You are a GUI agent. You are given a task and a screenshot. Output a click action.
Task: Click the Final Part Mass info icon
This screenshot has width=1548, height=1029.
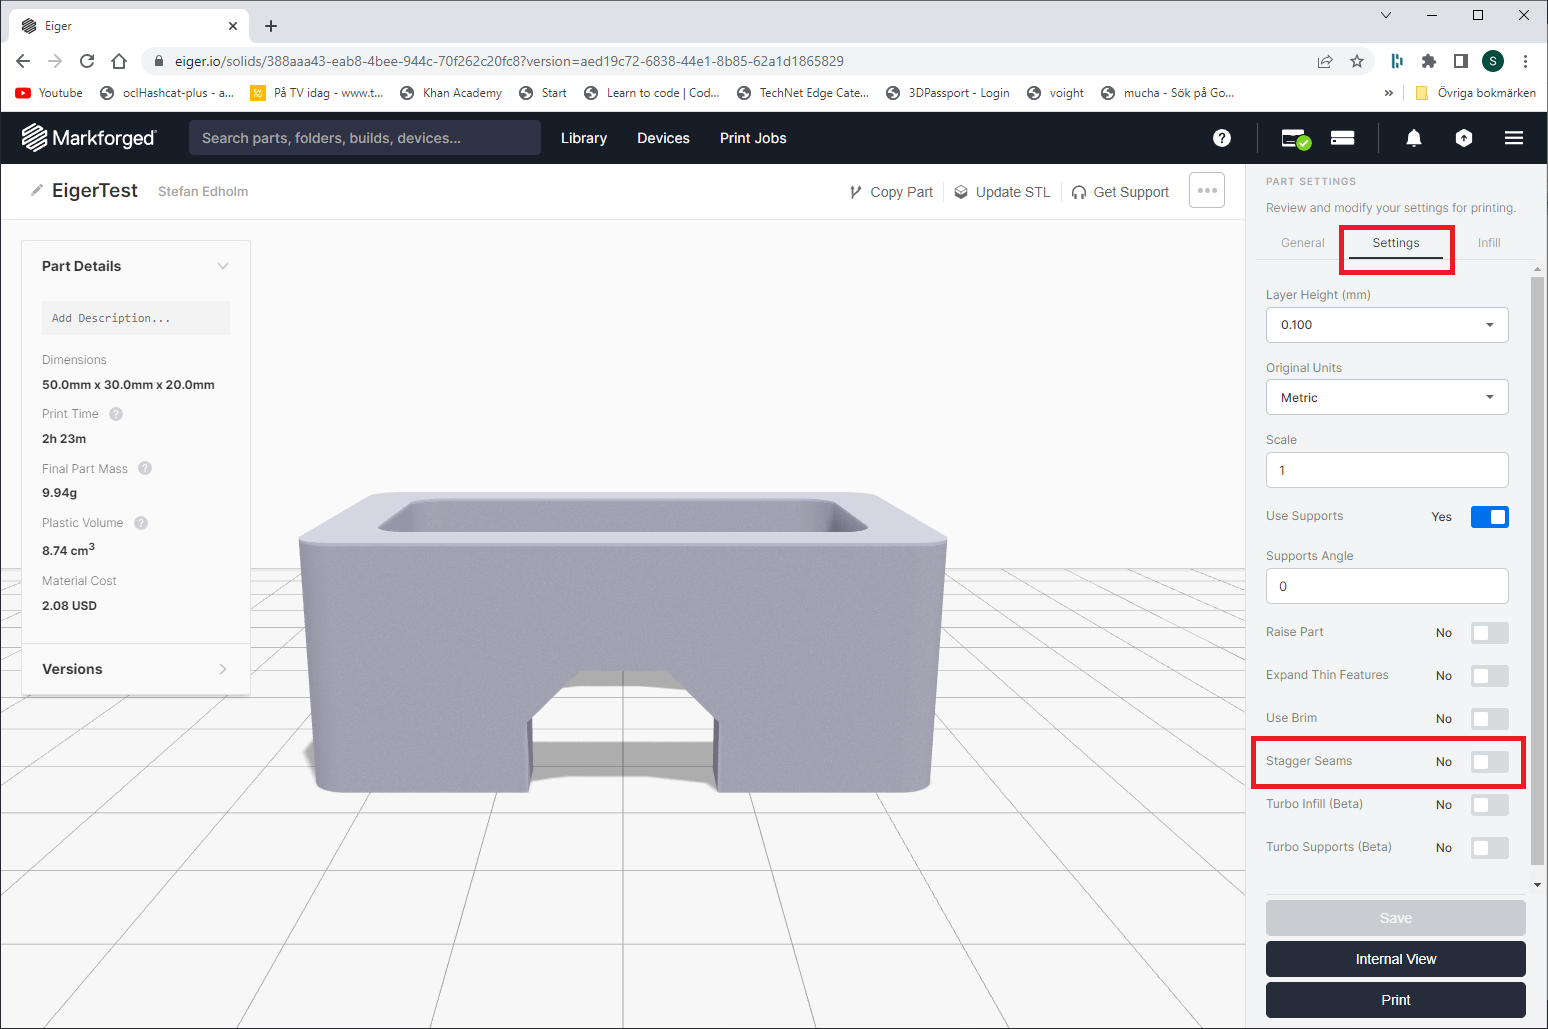145,468
